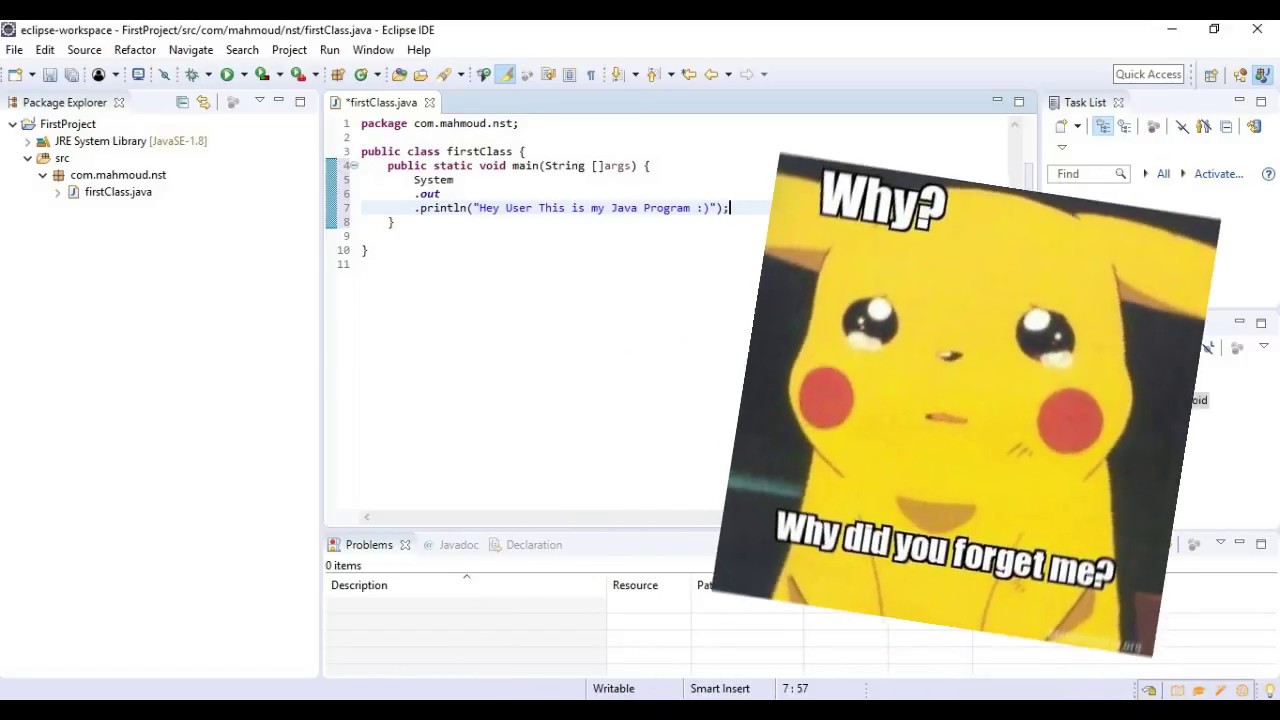
Task: Toggle Scheduled presentation in Task List
Action: click(x=1125, y=126)
